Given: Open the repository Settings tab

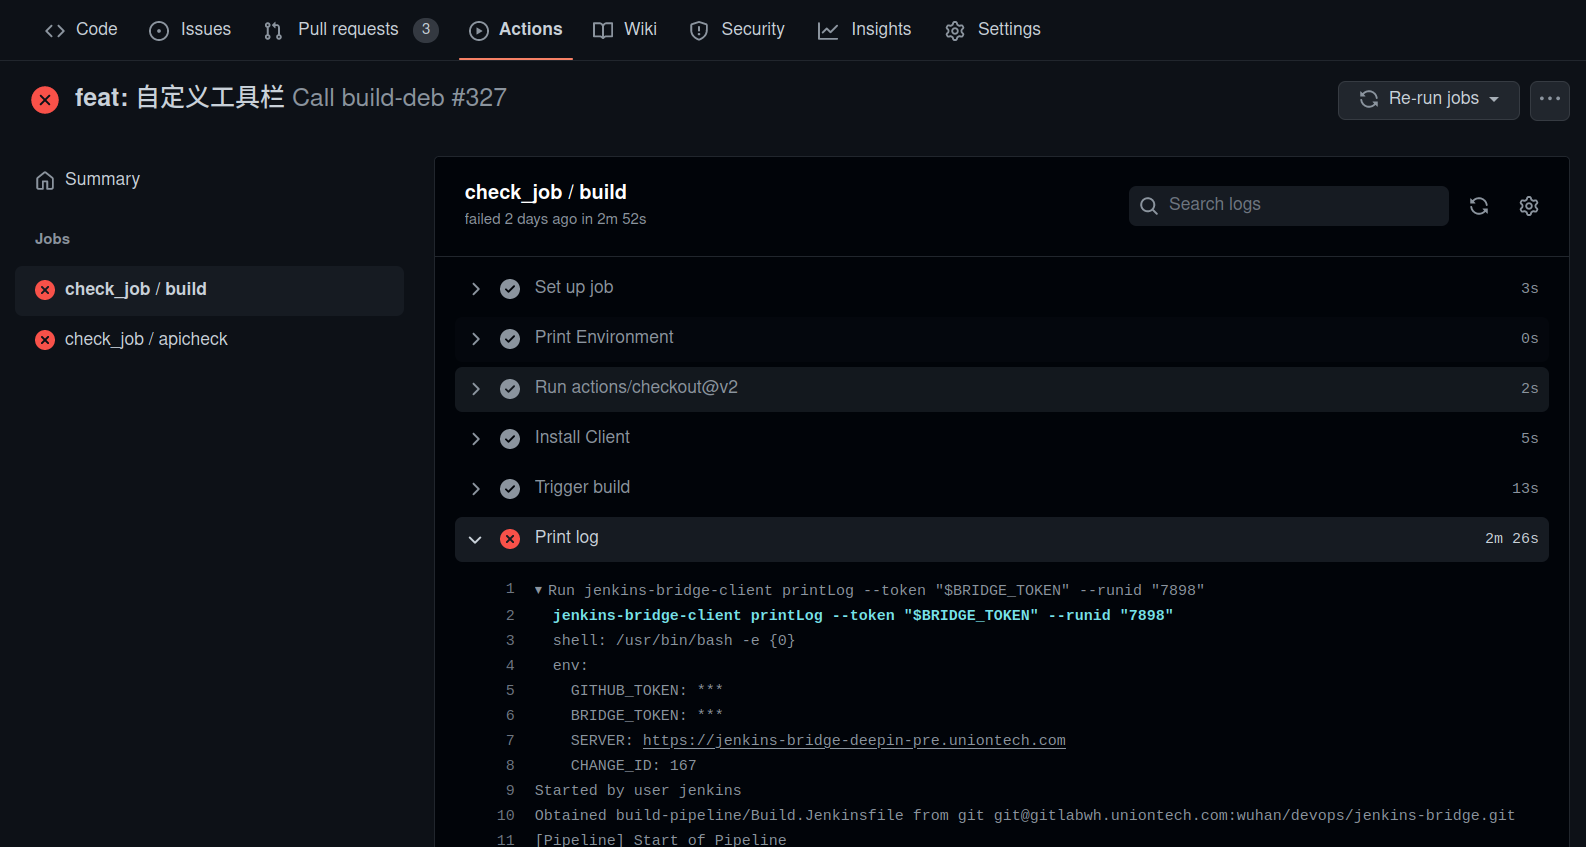Looking at the screenshot, I should click(993, 30).
